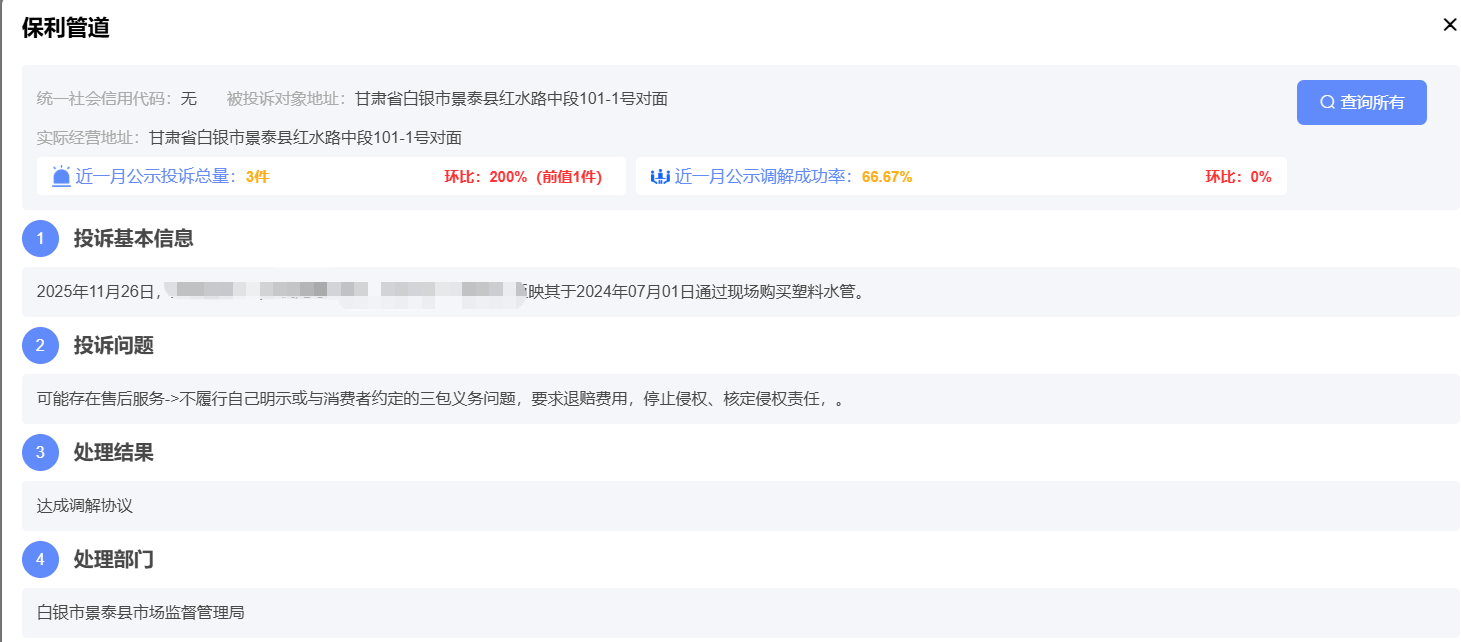Screen dimensions: 1461x642
Task: Click the red-blue siren icon for complaint total
Action: tap(62, 177)
